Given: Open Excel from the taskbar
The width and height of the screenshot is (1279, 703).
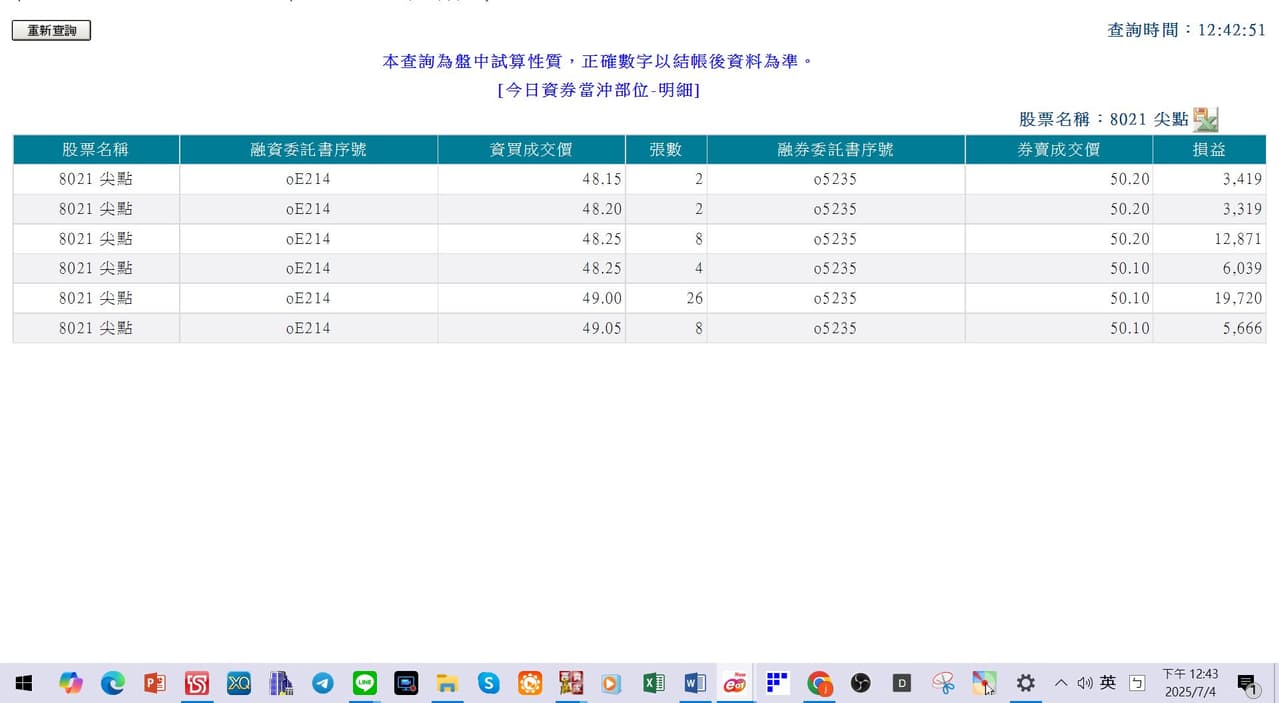Looking at the screenshot, I should [x=654, y=683].
